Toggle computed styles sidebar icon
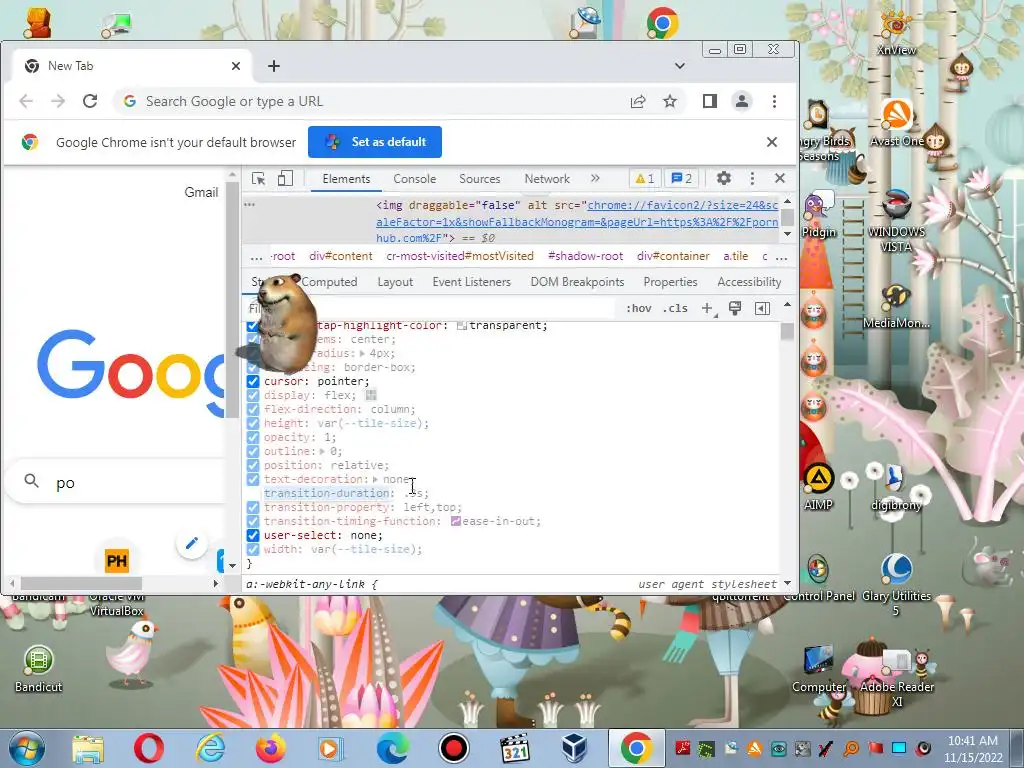1024x768 pixels. (762, 308)
